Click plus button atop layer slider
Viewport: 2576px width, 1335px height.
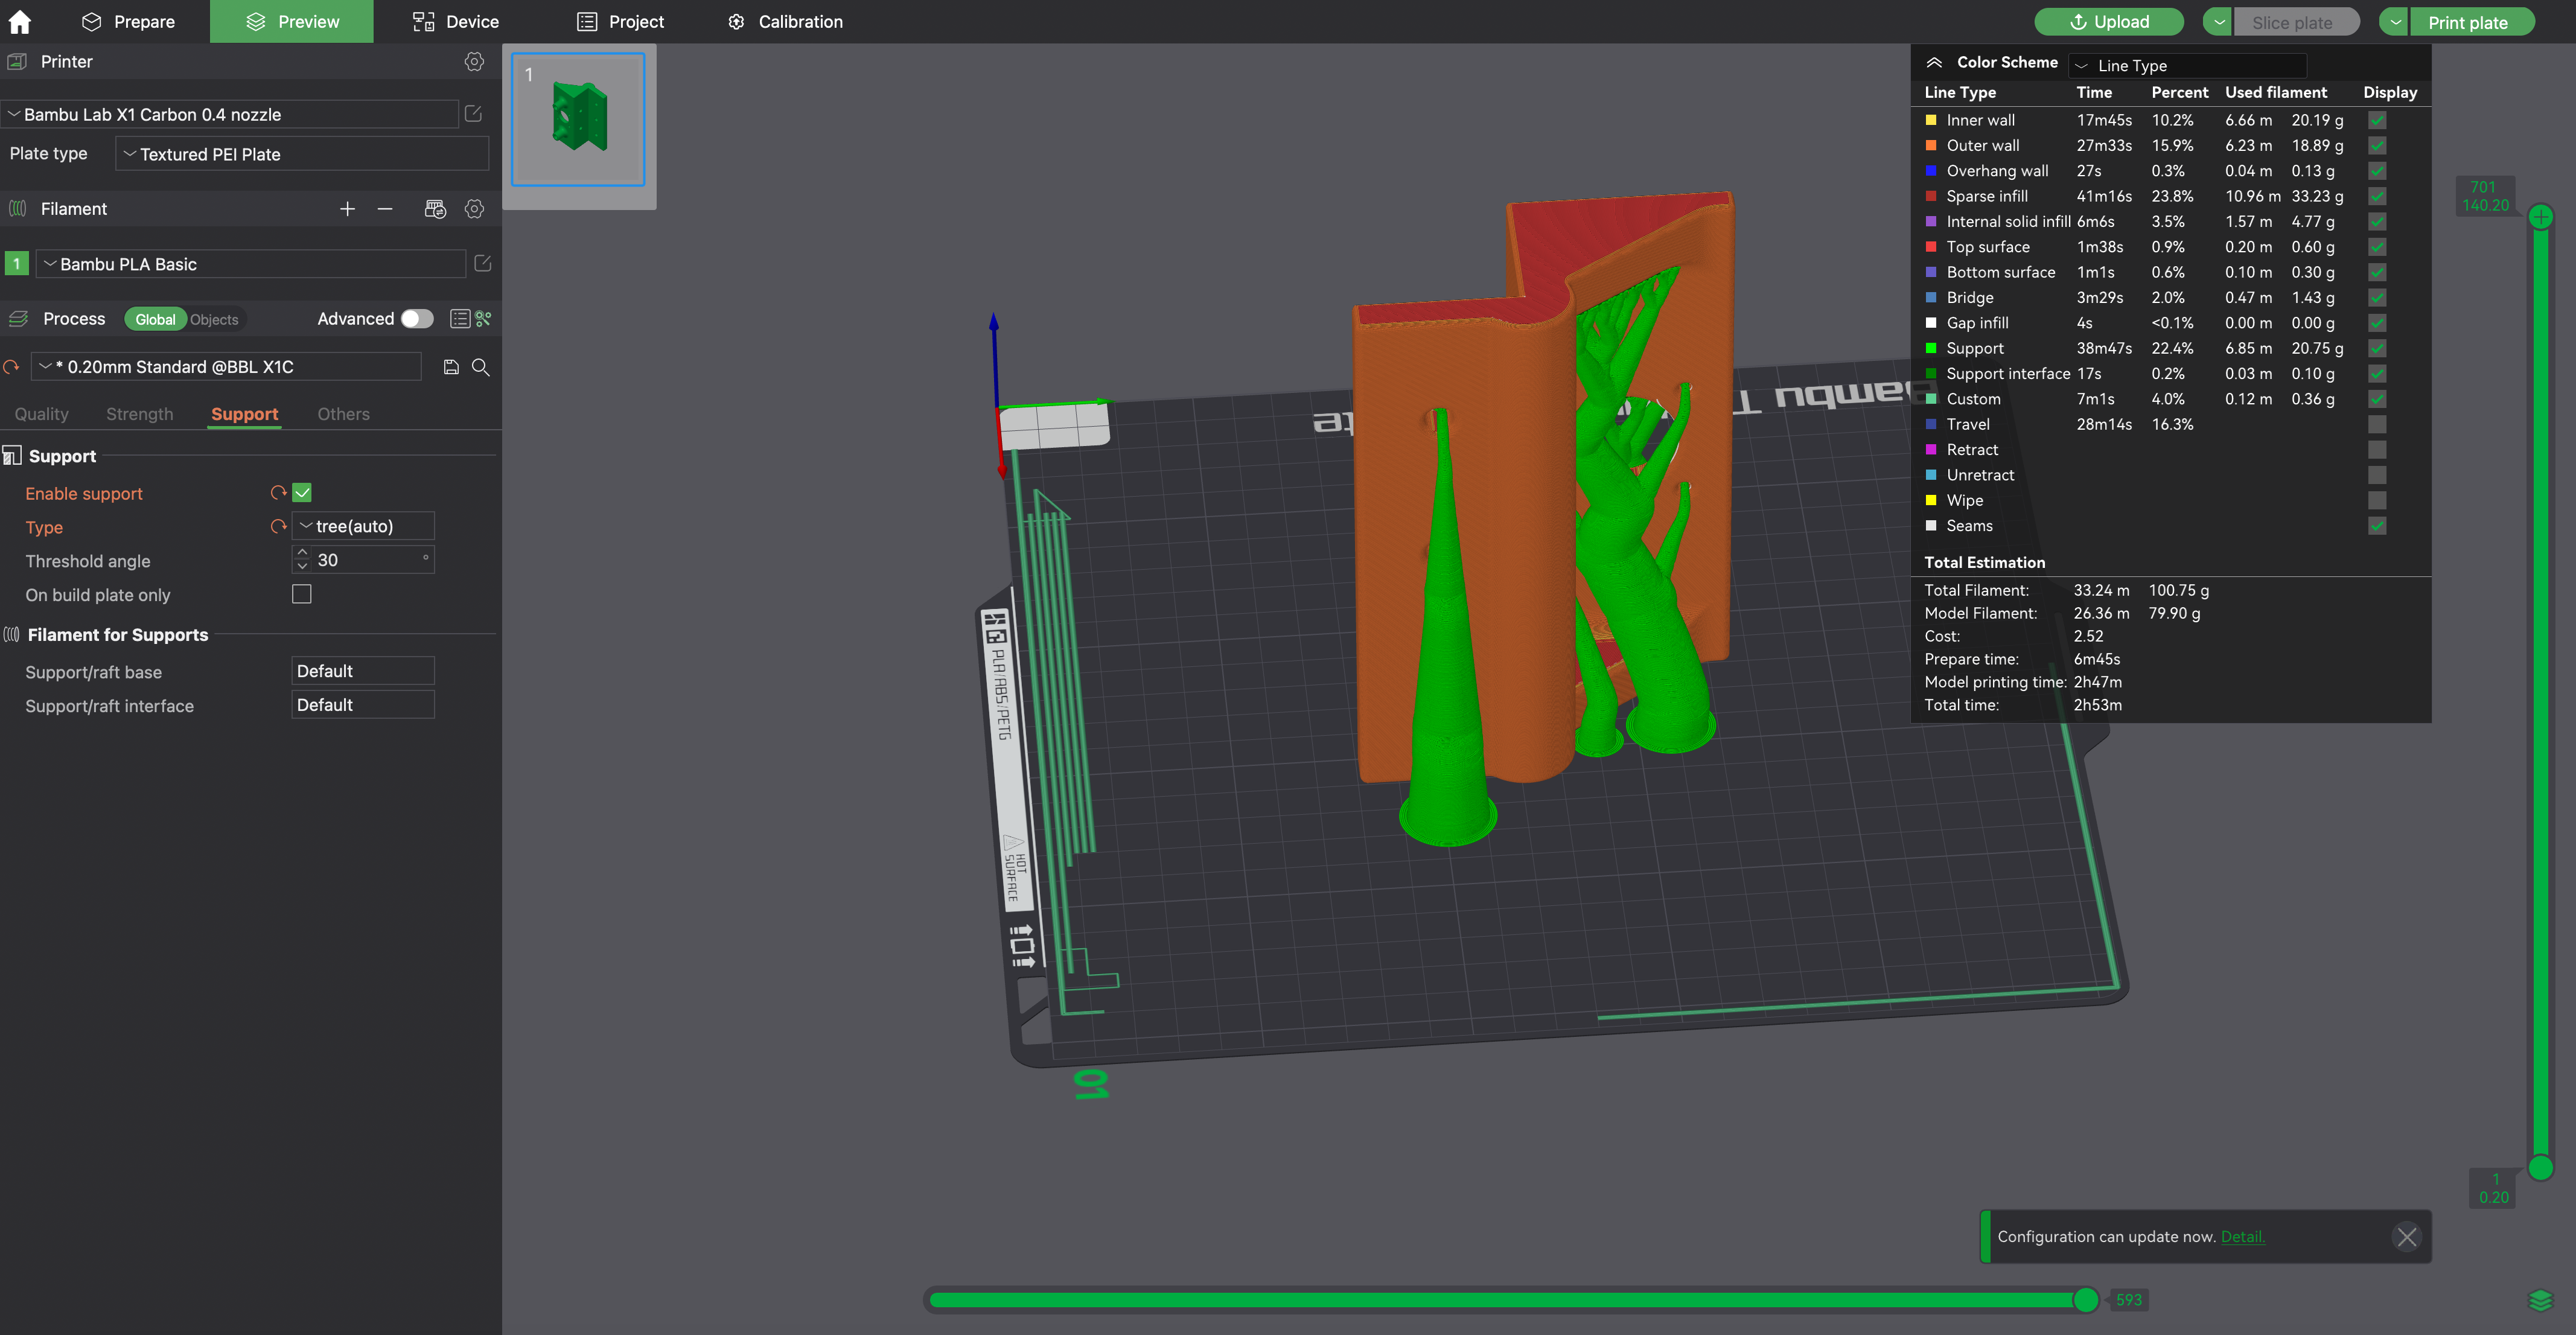click(x=2541, y=217)
